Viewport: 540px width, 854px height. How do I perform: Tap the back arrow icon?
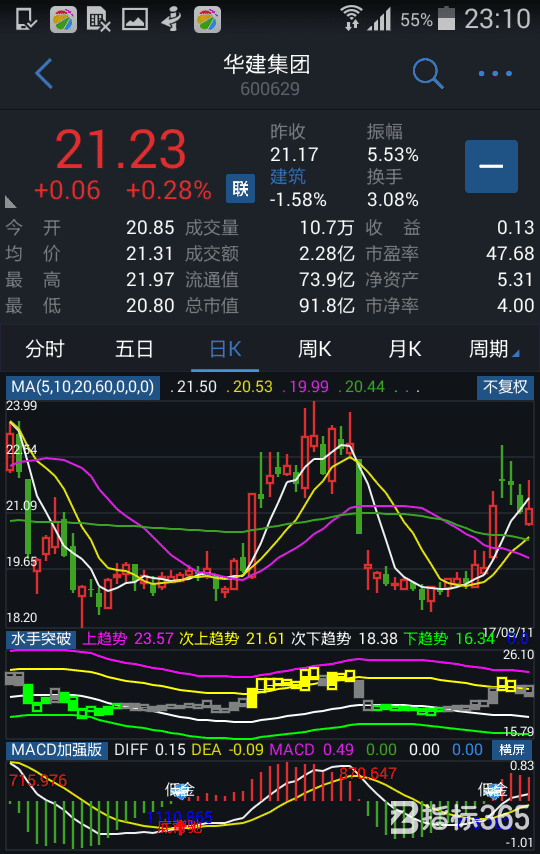[44, 73]
